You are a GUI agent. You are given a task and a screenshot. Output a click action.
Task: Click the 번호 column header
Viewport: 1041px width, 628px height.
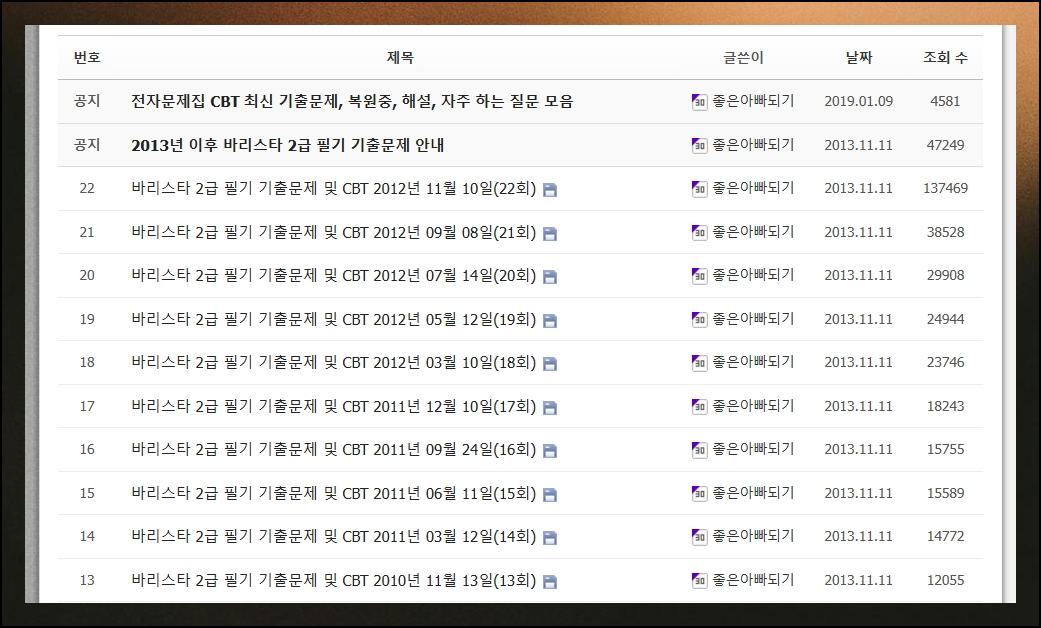[87, 58]
